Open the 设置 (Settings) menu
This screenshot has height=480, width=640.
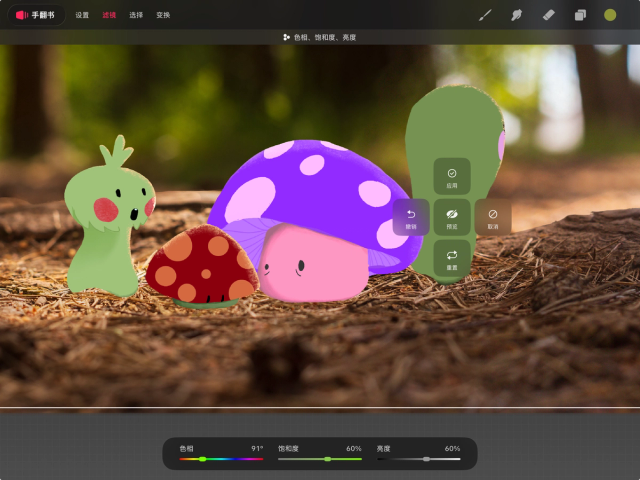click(x=82, y=15)
